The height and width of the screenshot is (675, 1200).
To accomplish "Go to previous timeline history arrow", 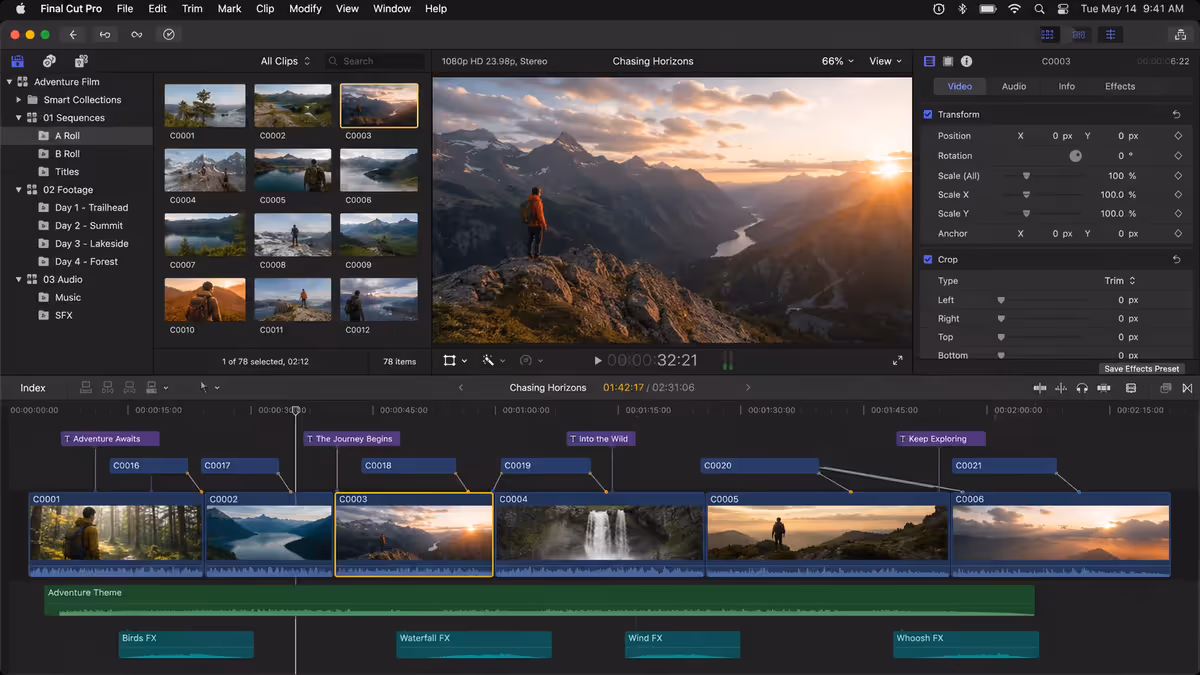I will tap(461, 388).
